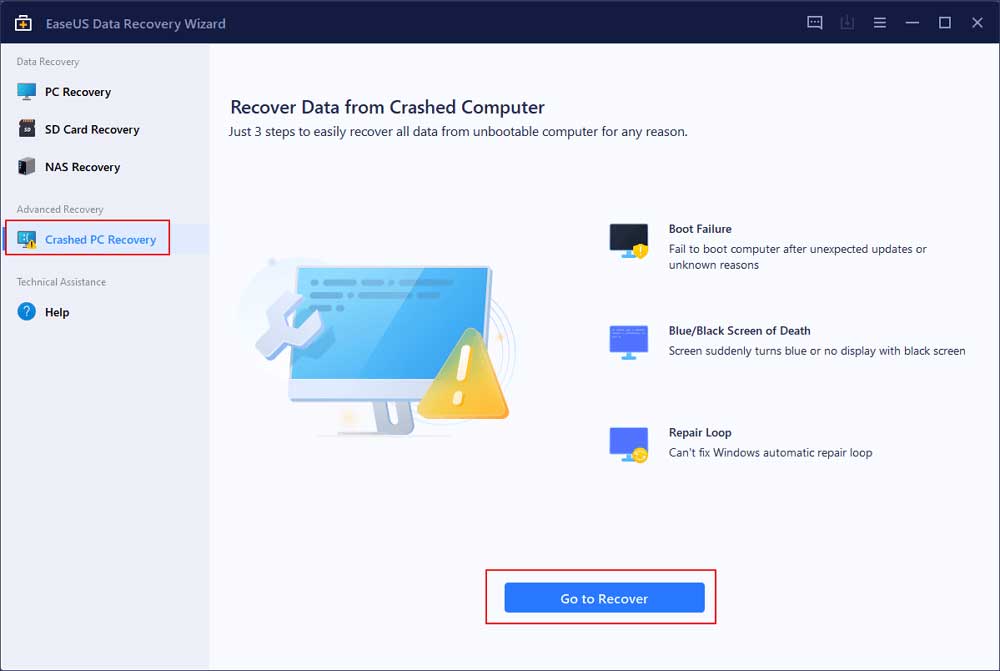Open Help in sidebar
Viewport: 1000px width, 671px height.
(105, 312)
